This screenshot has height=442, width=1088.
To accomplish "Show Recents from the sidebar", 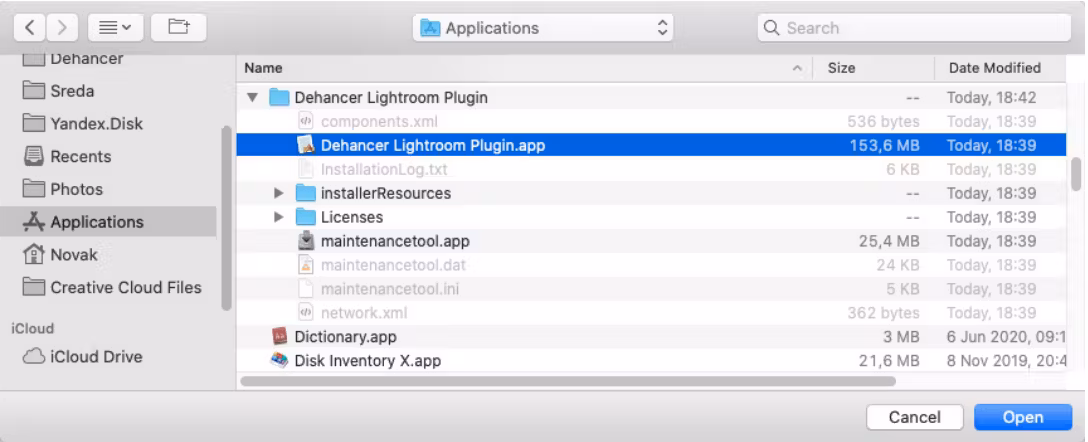I will click(80, 156).
